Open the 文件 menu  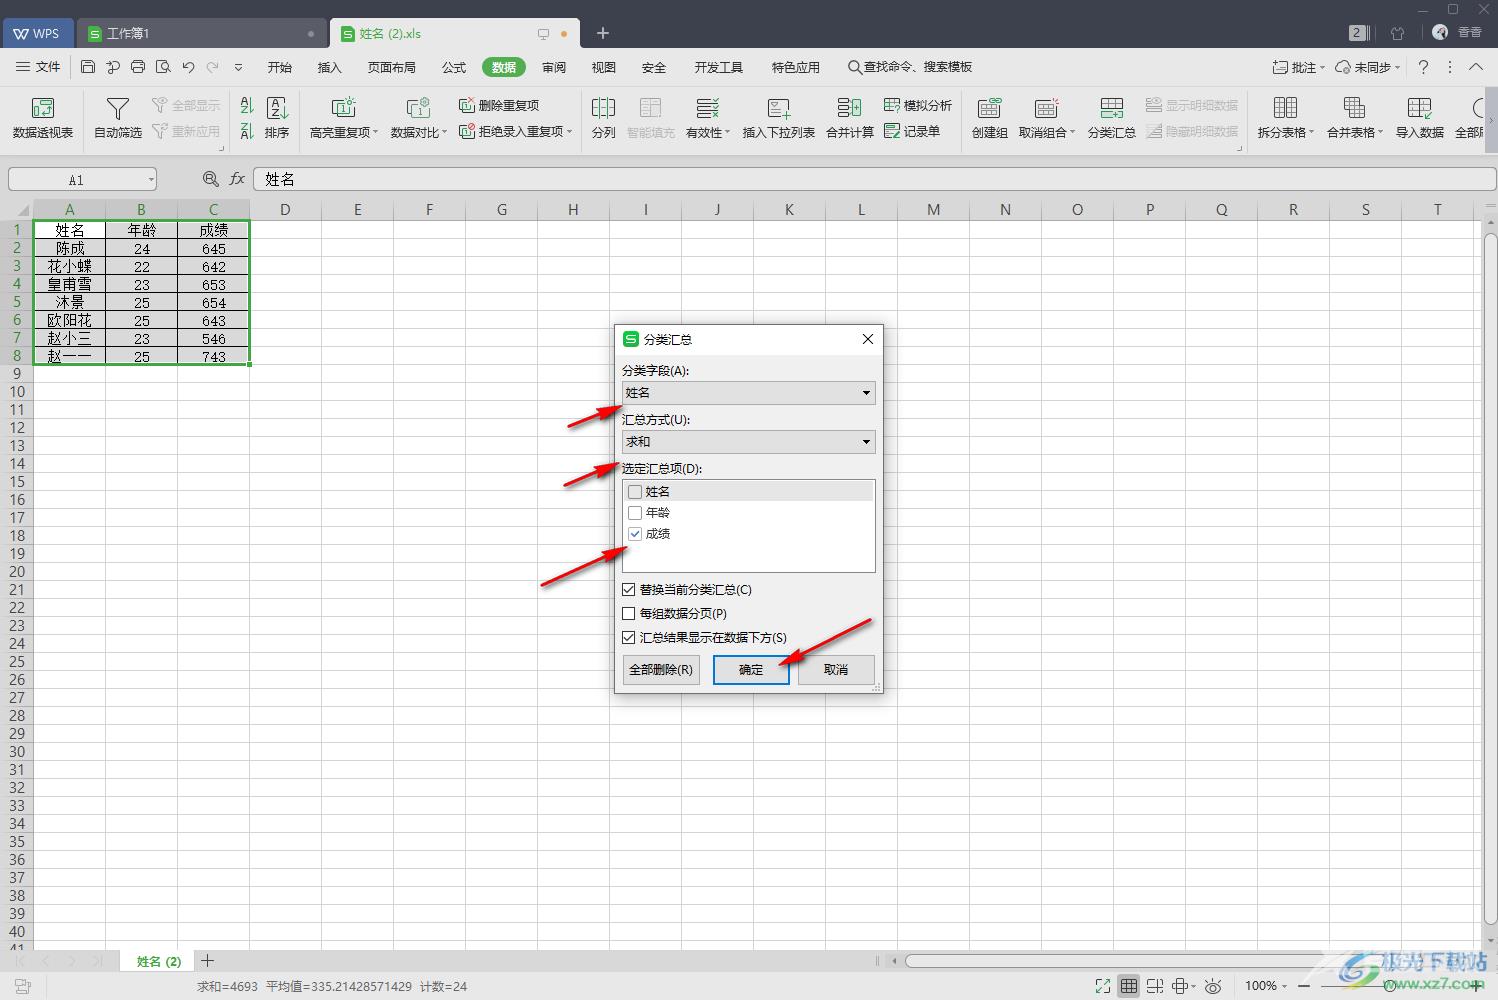pyautogui.click(x=39, y=67)
